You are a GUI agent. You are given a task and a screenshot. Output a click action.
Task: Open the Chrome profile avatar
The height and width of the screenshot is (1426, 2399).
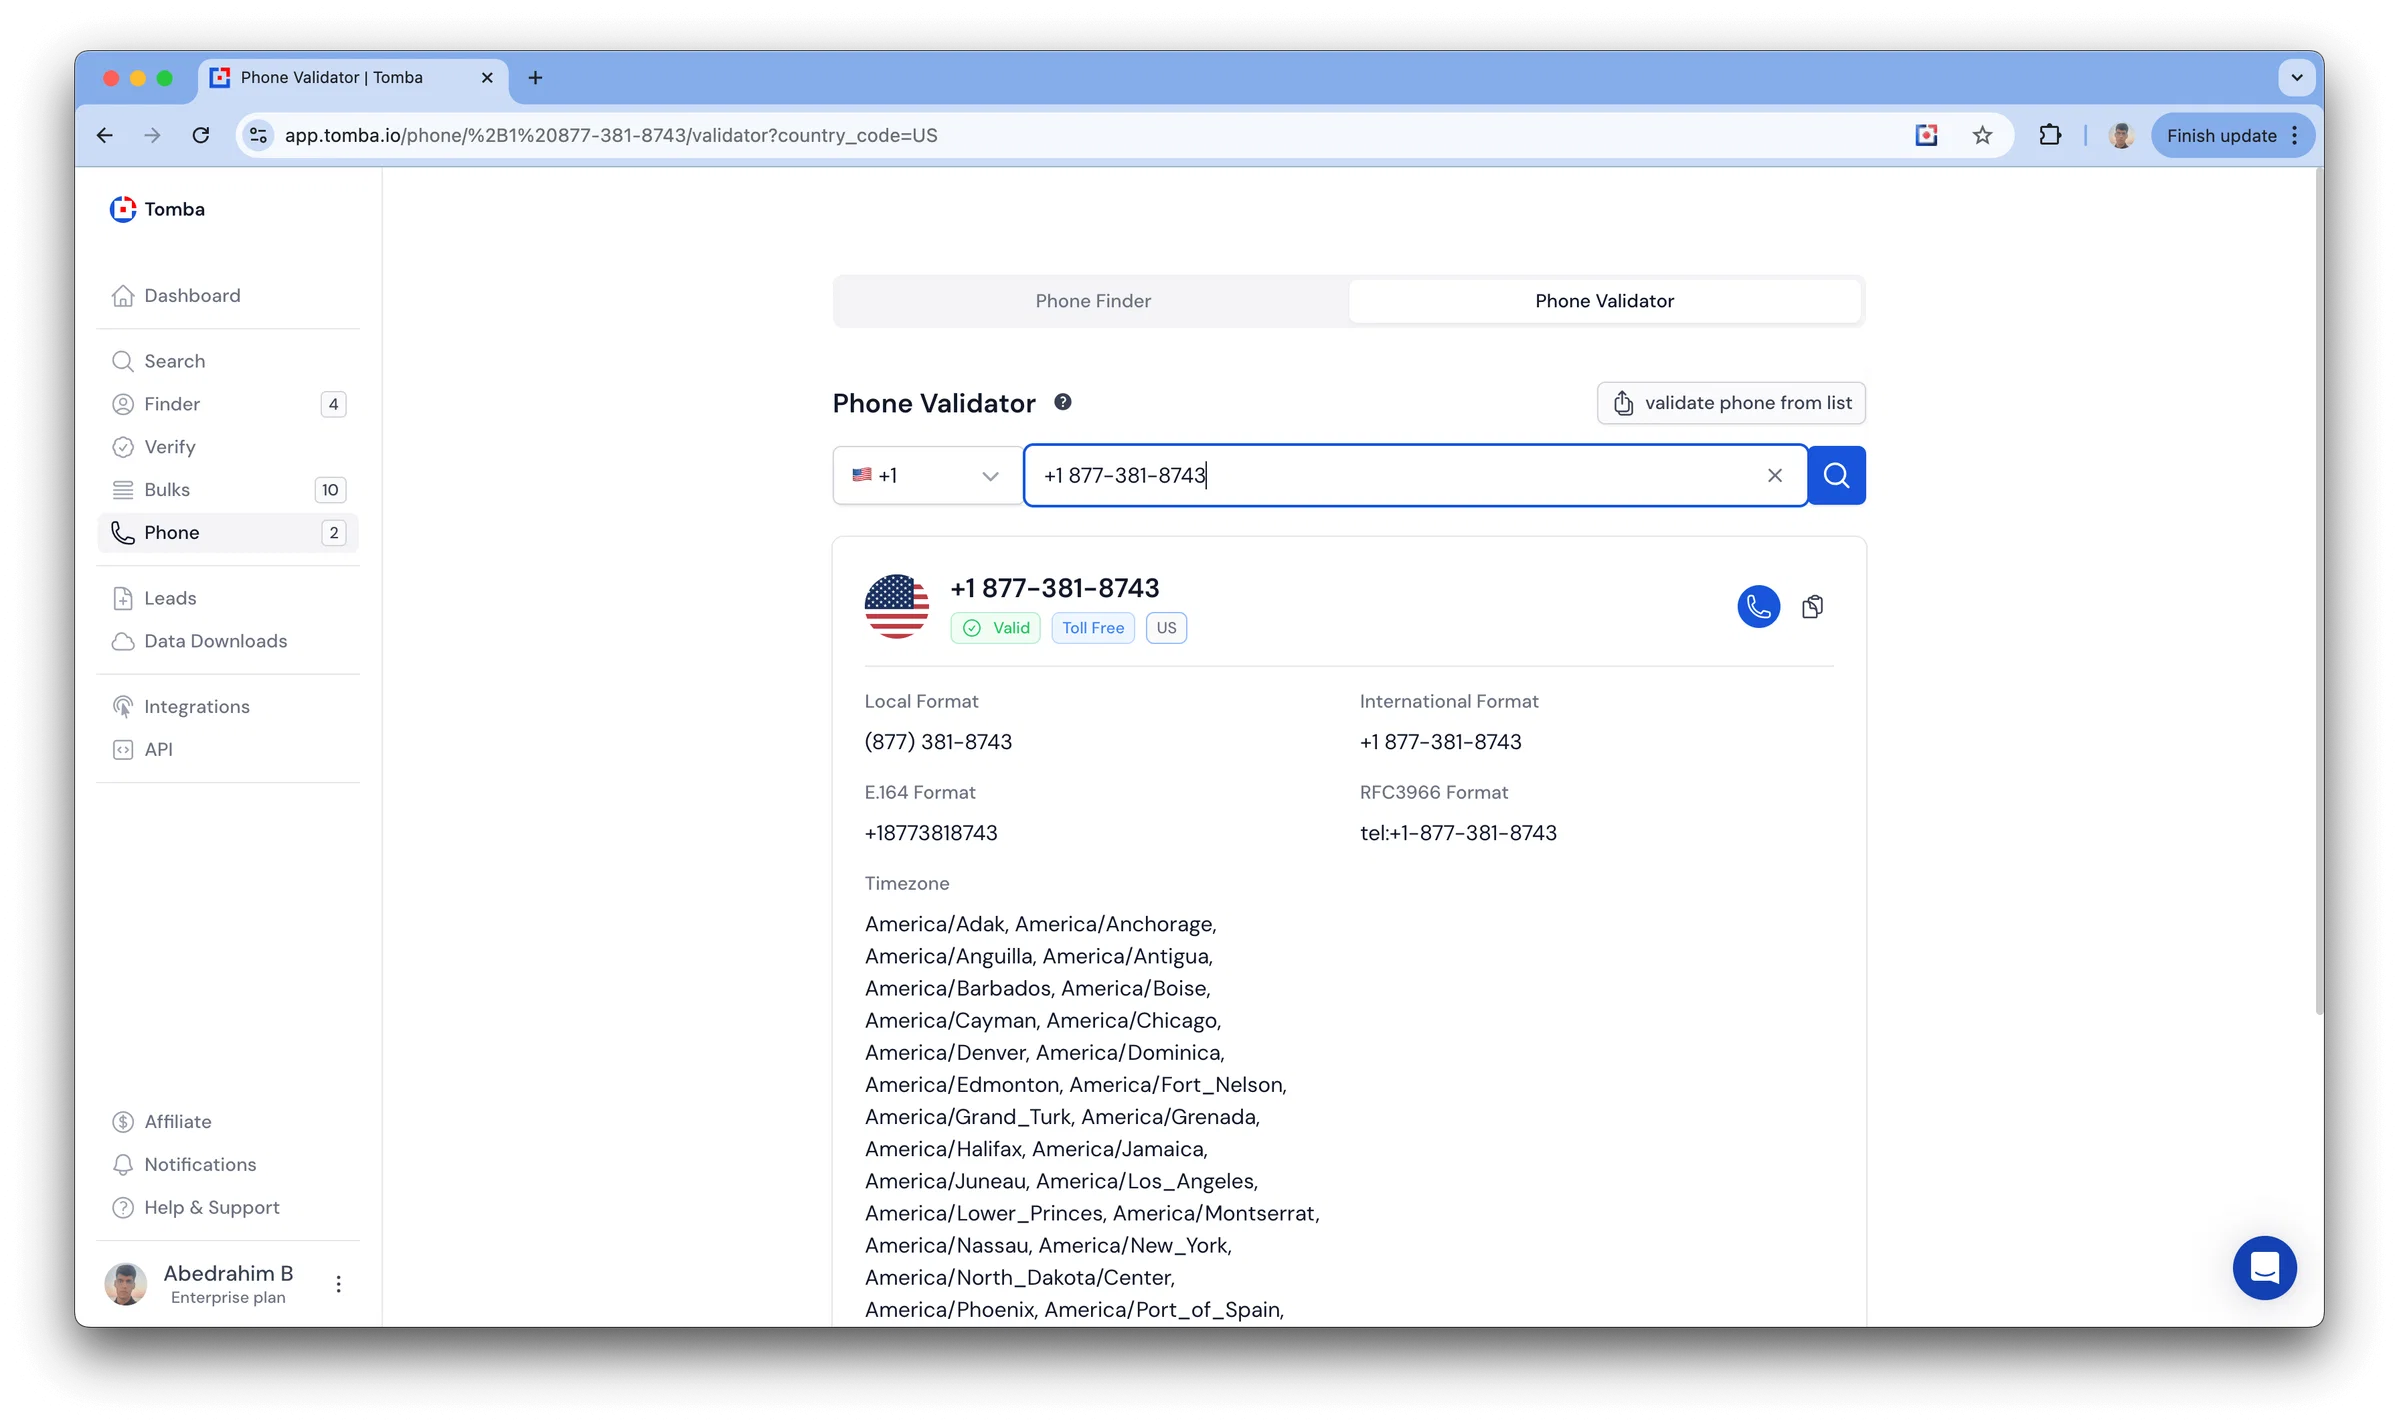pyautogui.click(x=2121, y=135)
